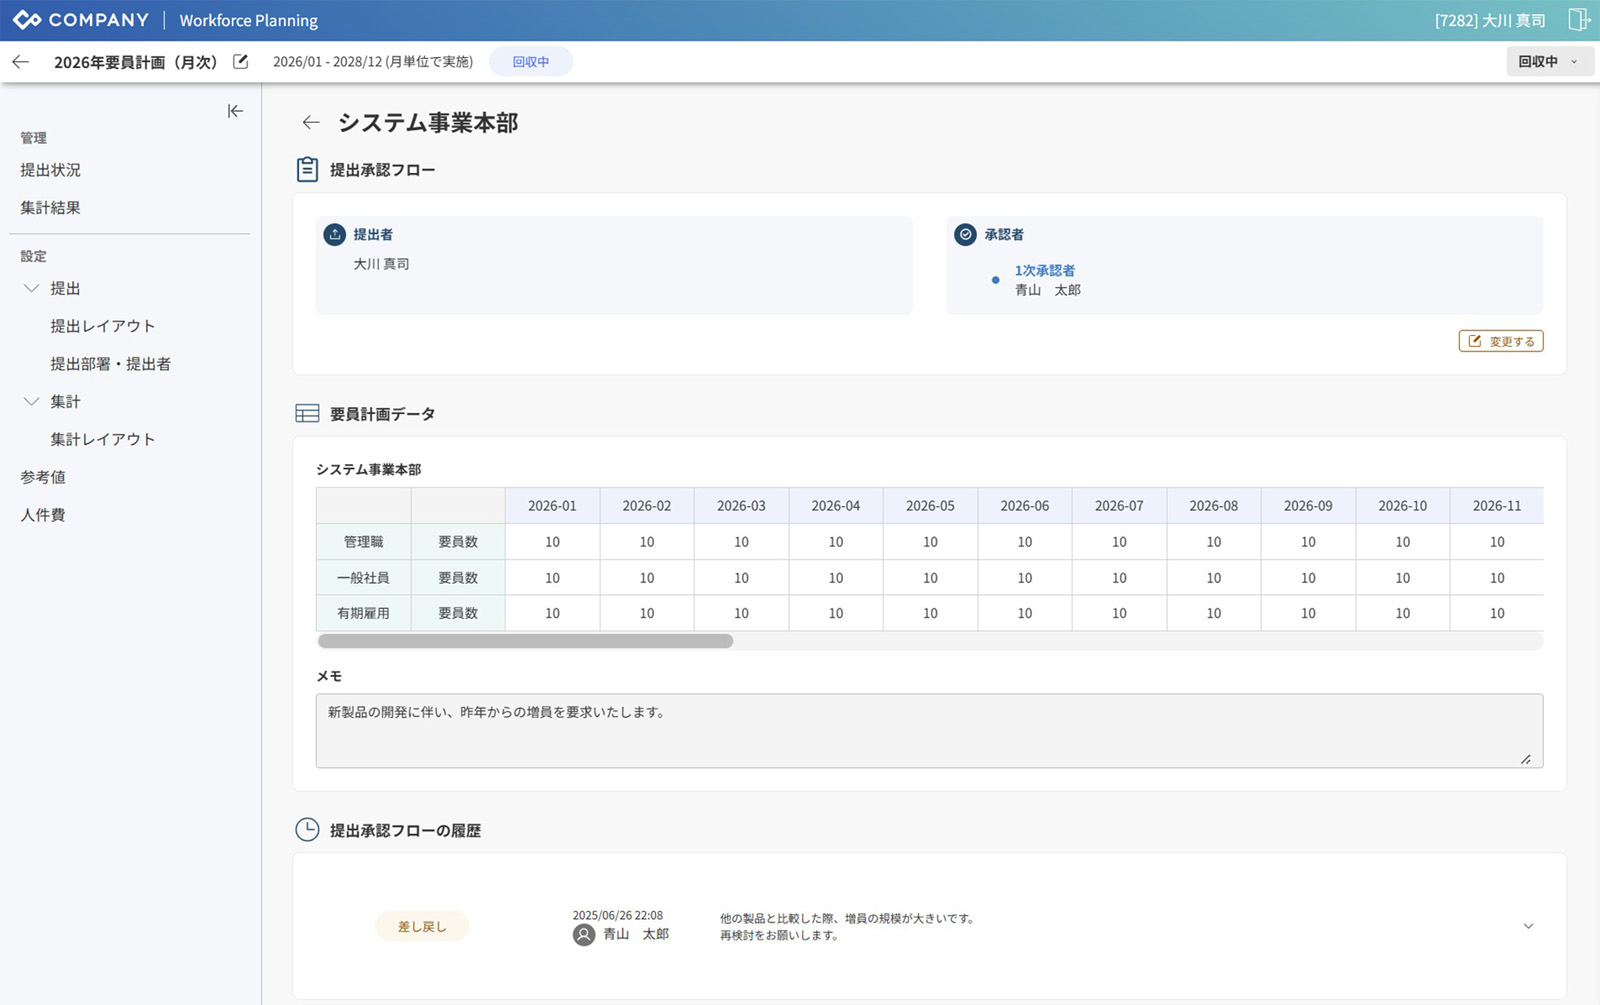Screen dimensions: 1600x1005
Task: Click the horizontal scrollbar under the table
Action: click(526, 641)
